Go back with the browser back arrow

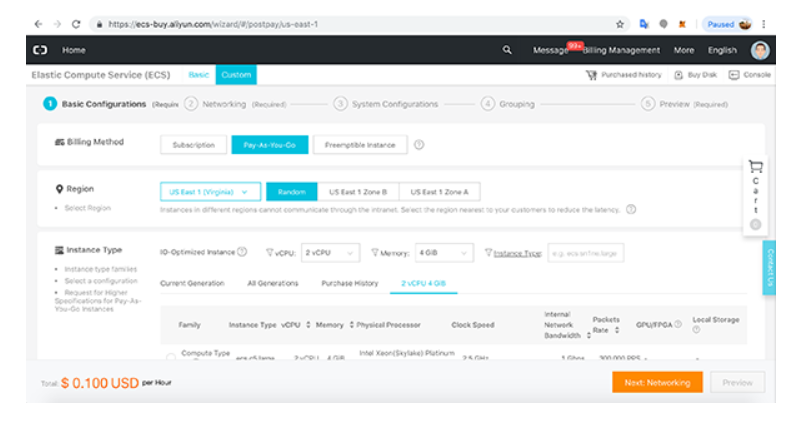pos(38,24)
